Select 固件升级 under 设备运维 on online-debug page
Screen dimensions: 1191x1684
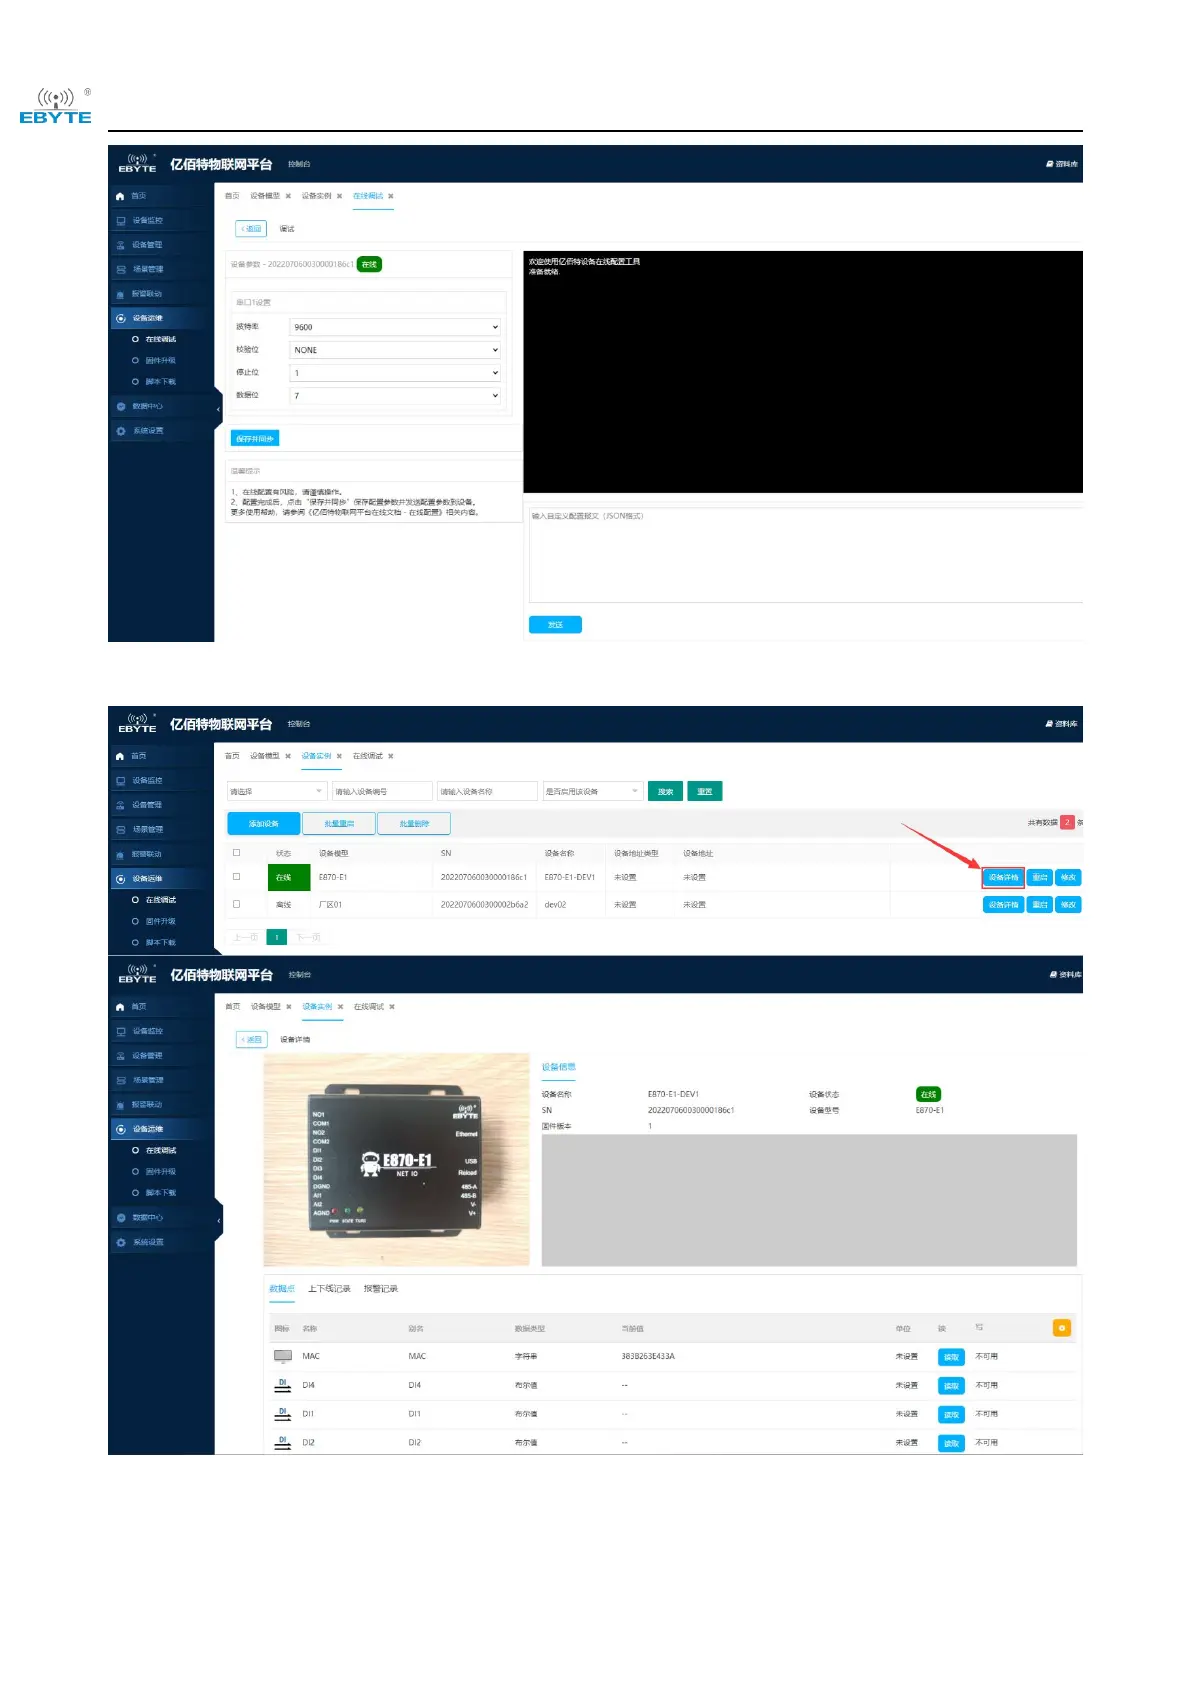160,360
